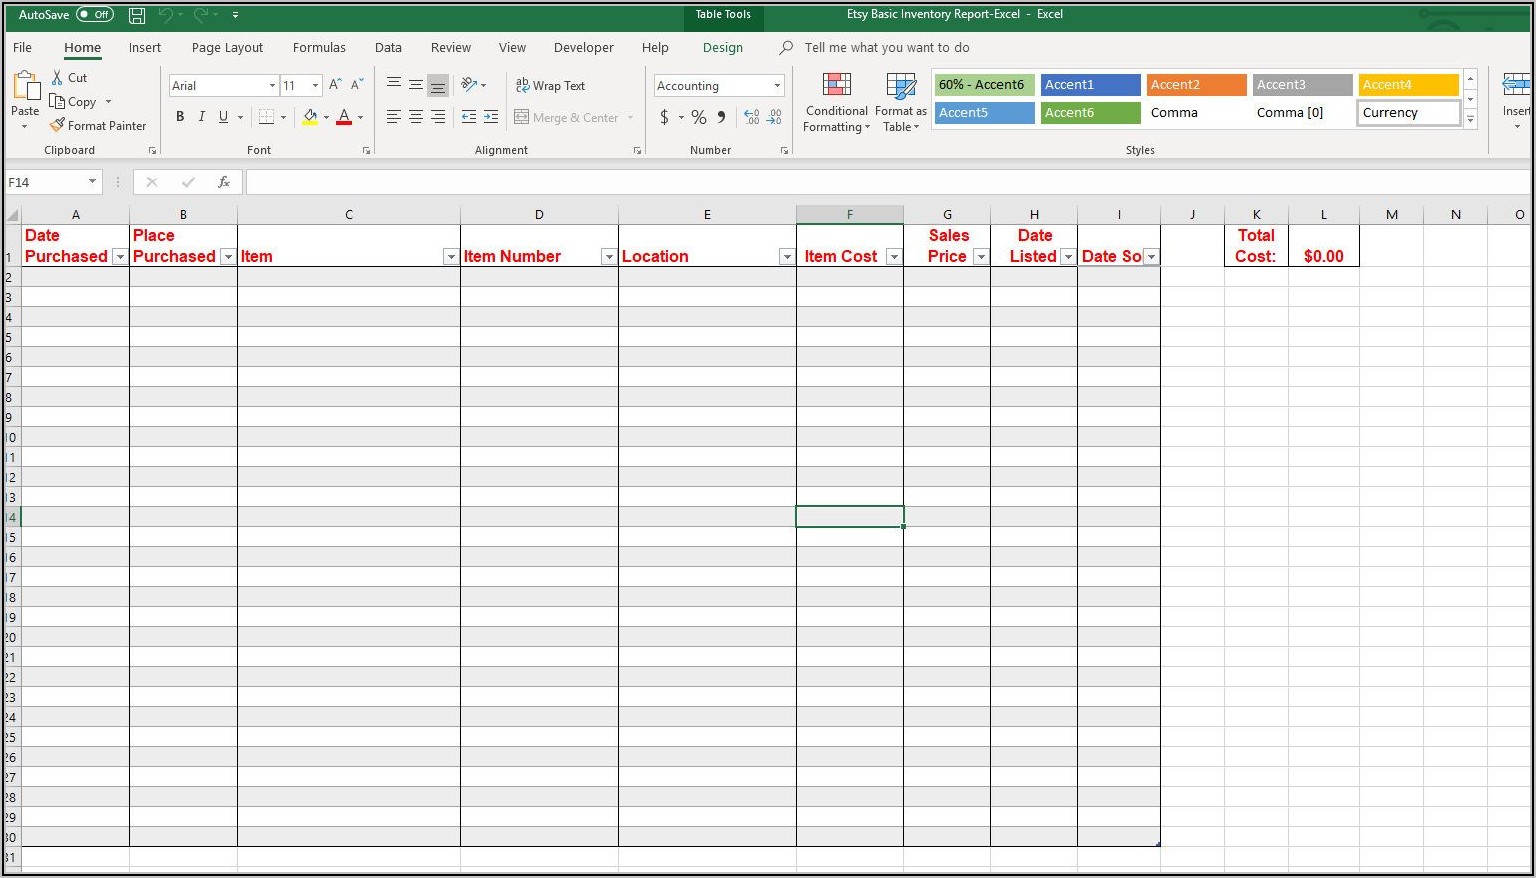Apply Percent Style format
Screen dimensions: 1536x878
pyautogui.click(x=698, y=118)
